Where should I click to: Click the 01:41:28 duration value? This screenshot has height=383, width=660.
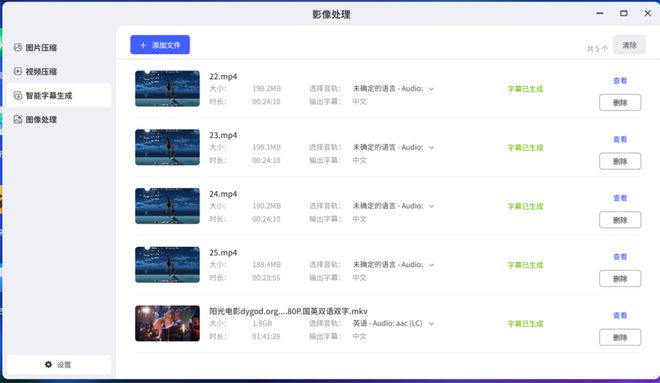click(266, 336)
